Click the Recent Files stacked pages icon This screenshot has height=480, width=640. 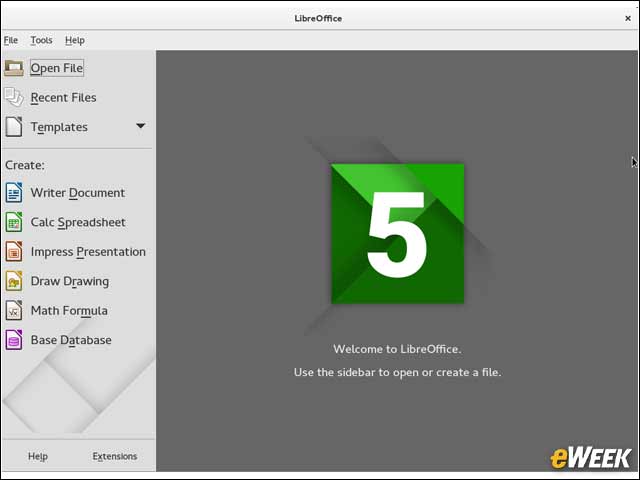coord(14,97)
